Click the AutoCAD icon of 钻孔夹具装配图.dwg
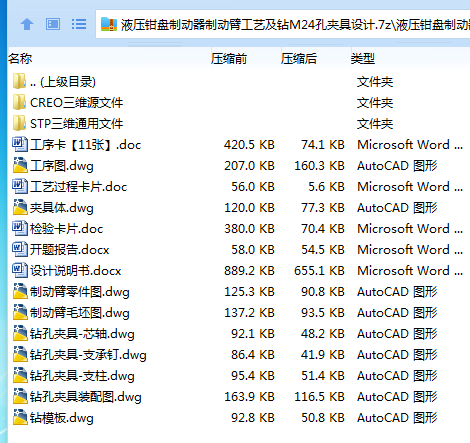Viewport: 470px width, 443px height. pos(20,396)
